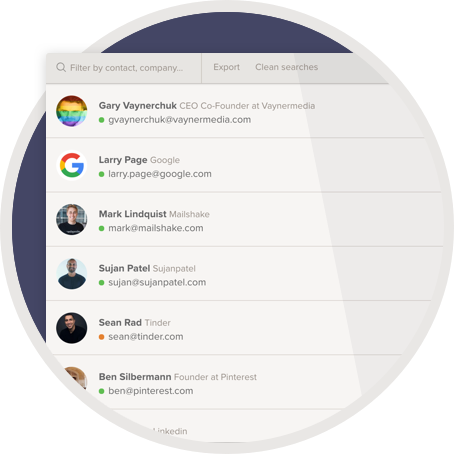
Task: Select the email ben@pinterest.com
Action: coord(151,391)
